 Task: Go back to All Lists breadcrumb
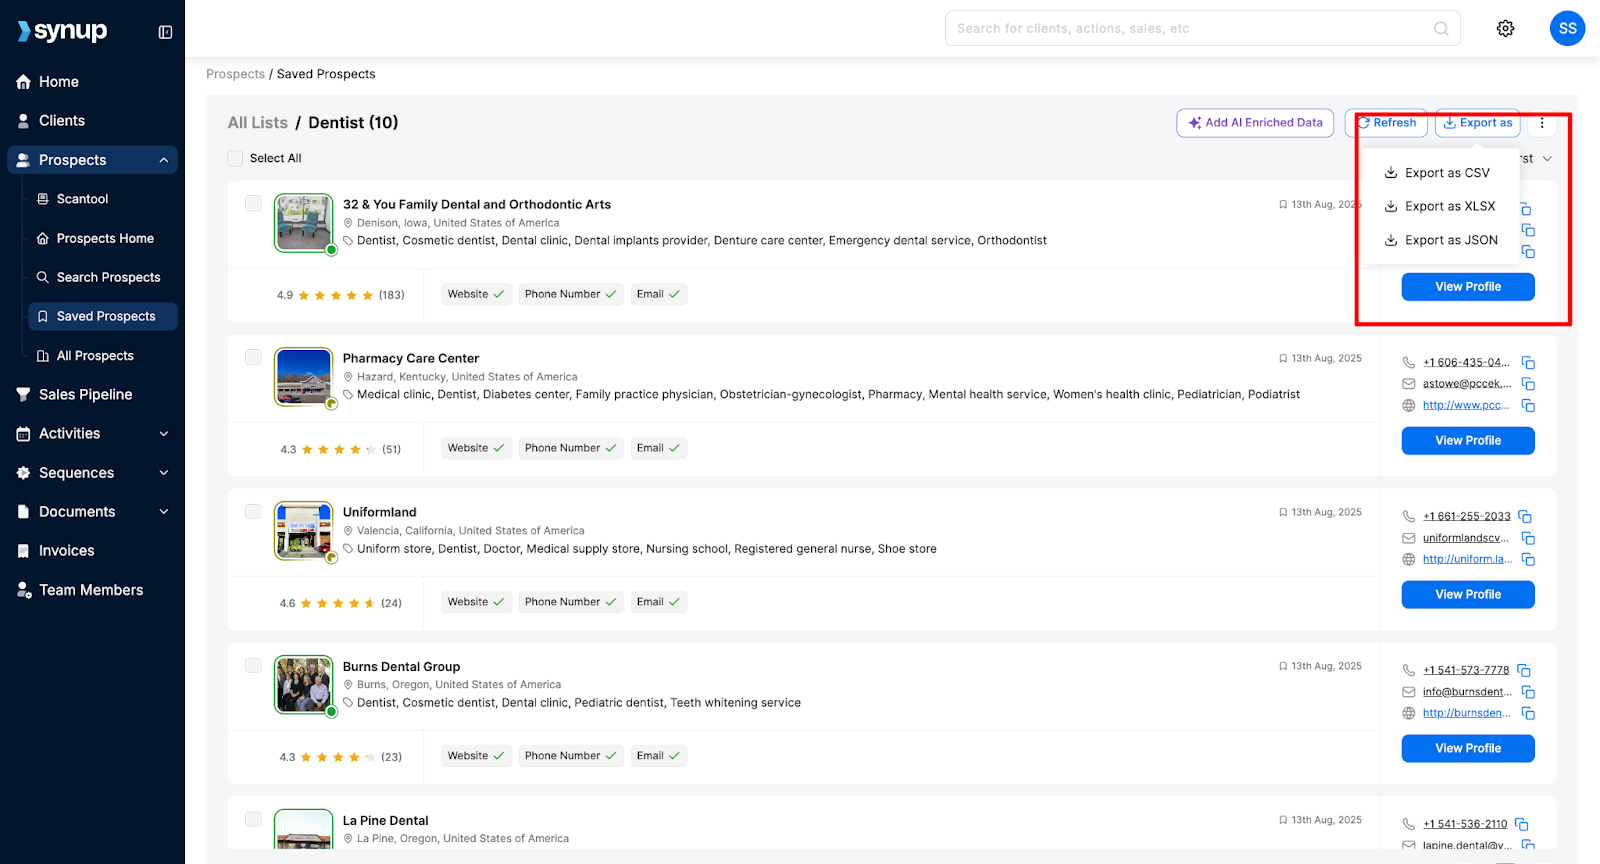(x=257, y=122)
